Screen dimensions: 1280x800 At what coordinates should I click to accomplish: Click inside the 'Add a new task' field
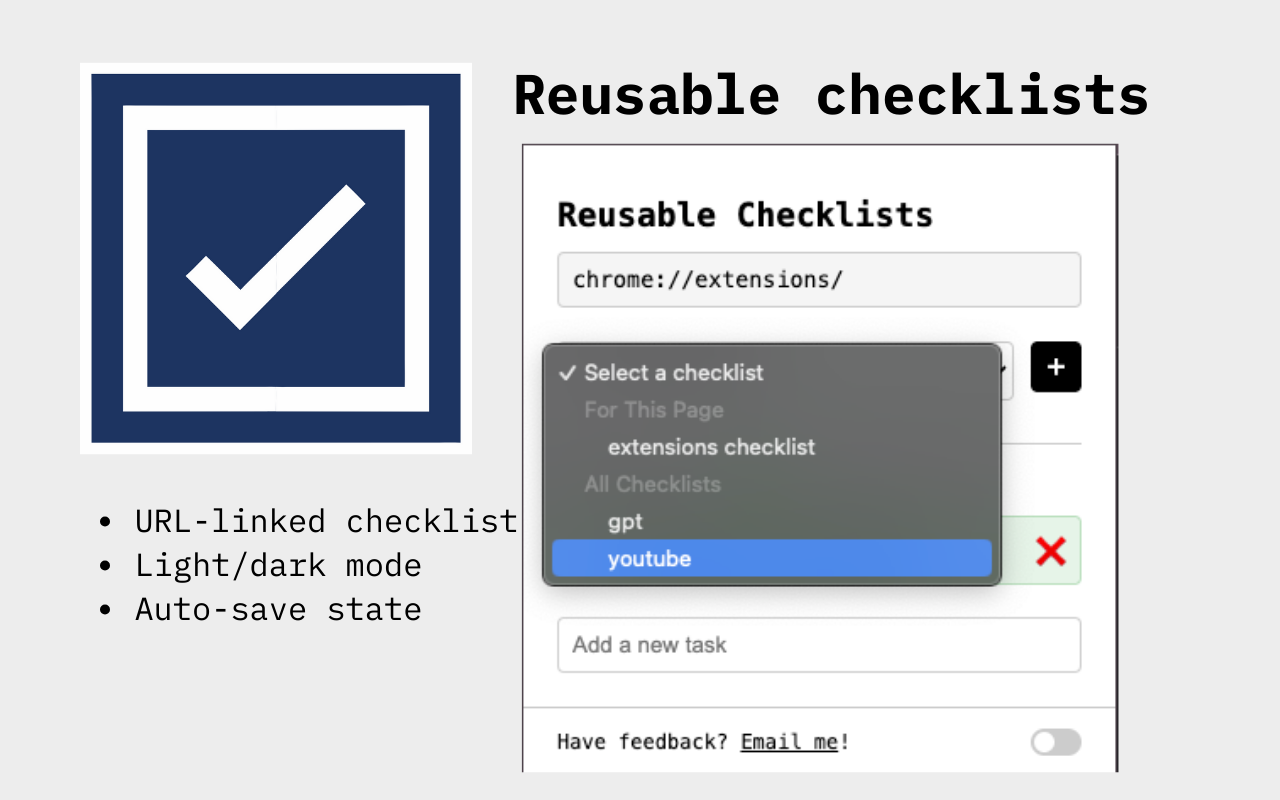[819, 645]
